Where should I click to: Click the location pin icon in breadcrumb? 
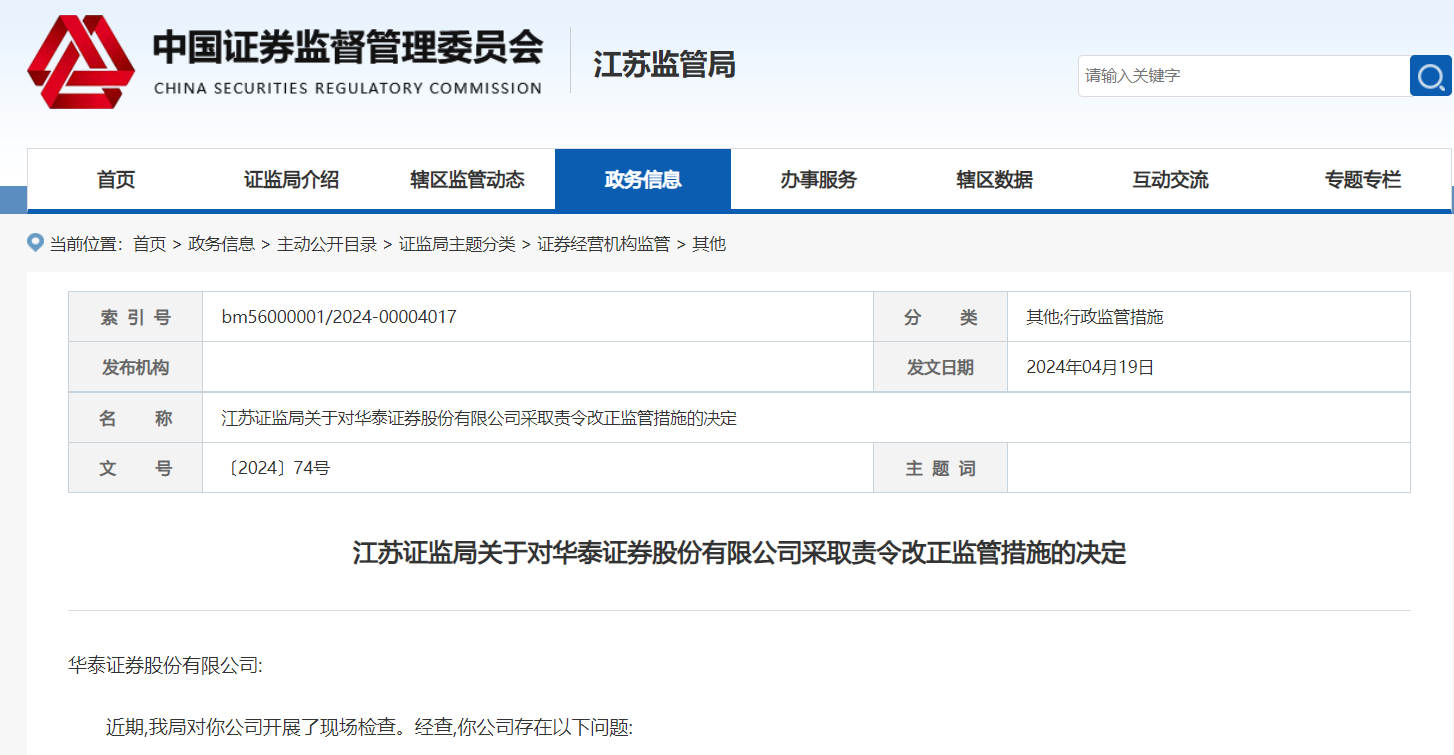pos(36,243)
